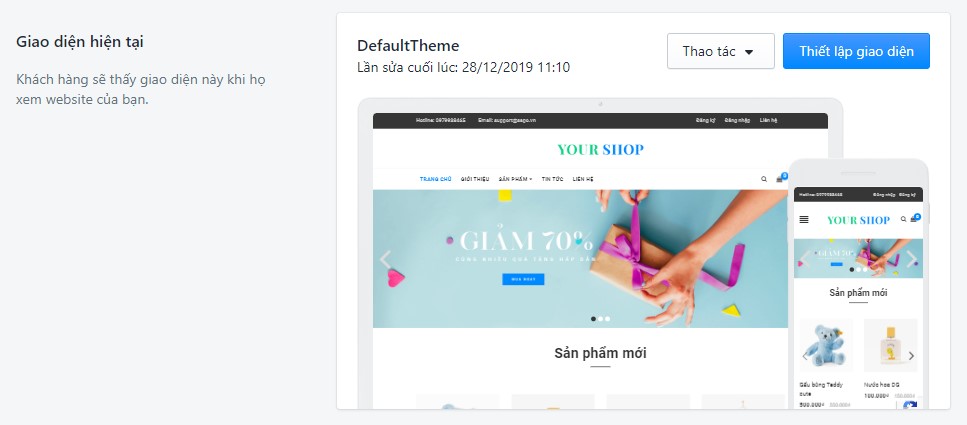Click the search icon in mobile preview
This screenshot has height=425, width=967.
pos(903,219)
